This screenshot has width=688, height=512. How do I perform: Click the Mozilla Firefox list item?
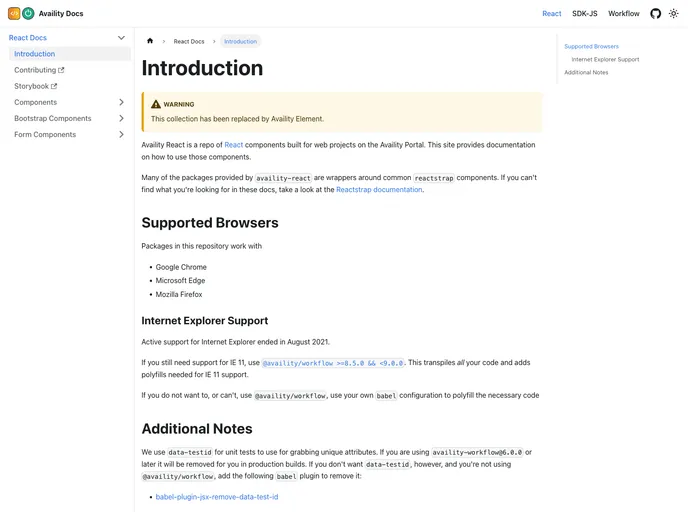tap(179, 294)
